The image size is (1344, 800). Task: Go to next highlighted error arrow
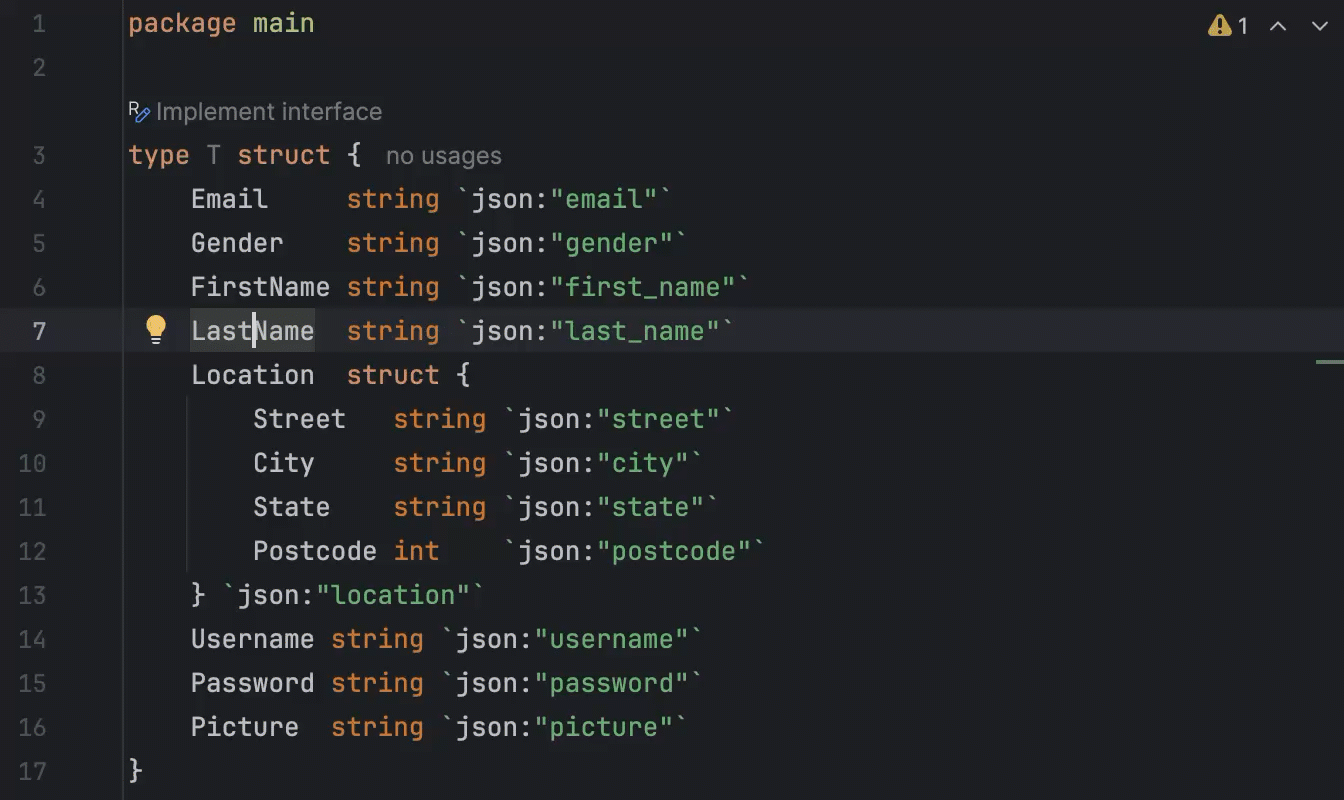click(1319, 26)
